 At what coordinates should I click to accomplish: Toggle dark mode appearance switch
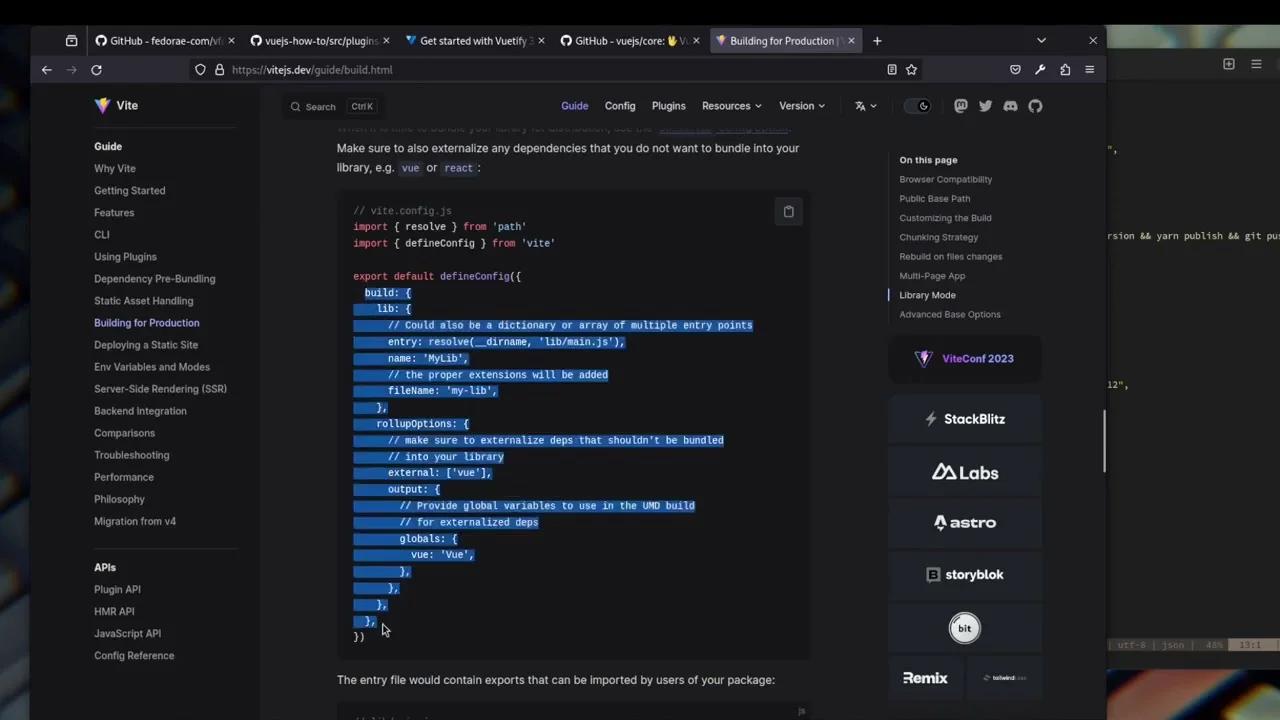pos(918,105)
